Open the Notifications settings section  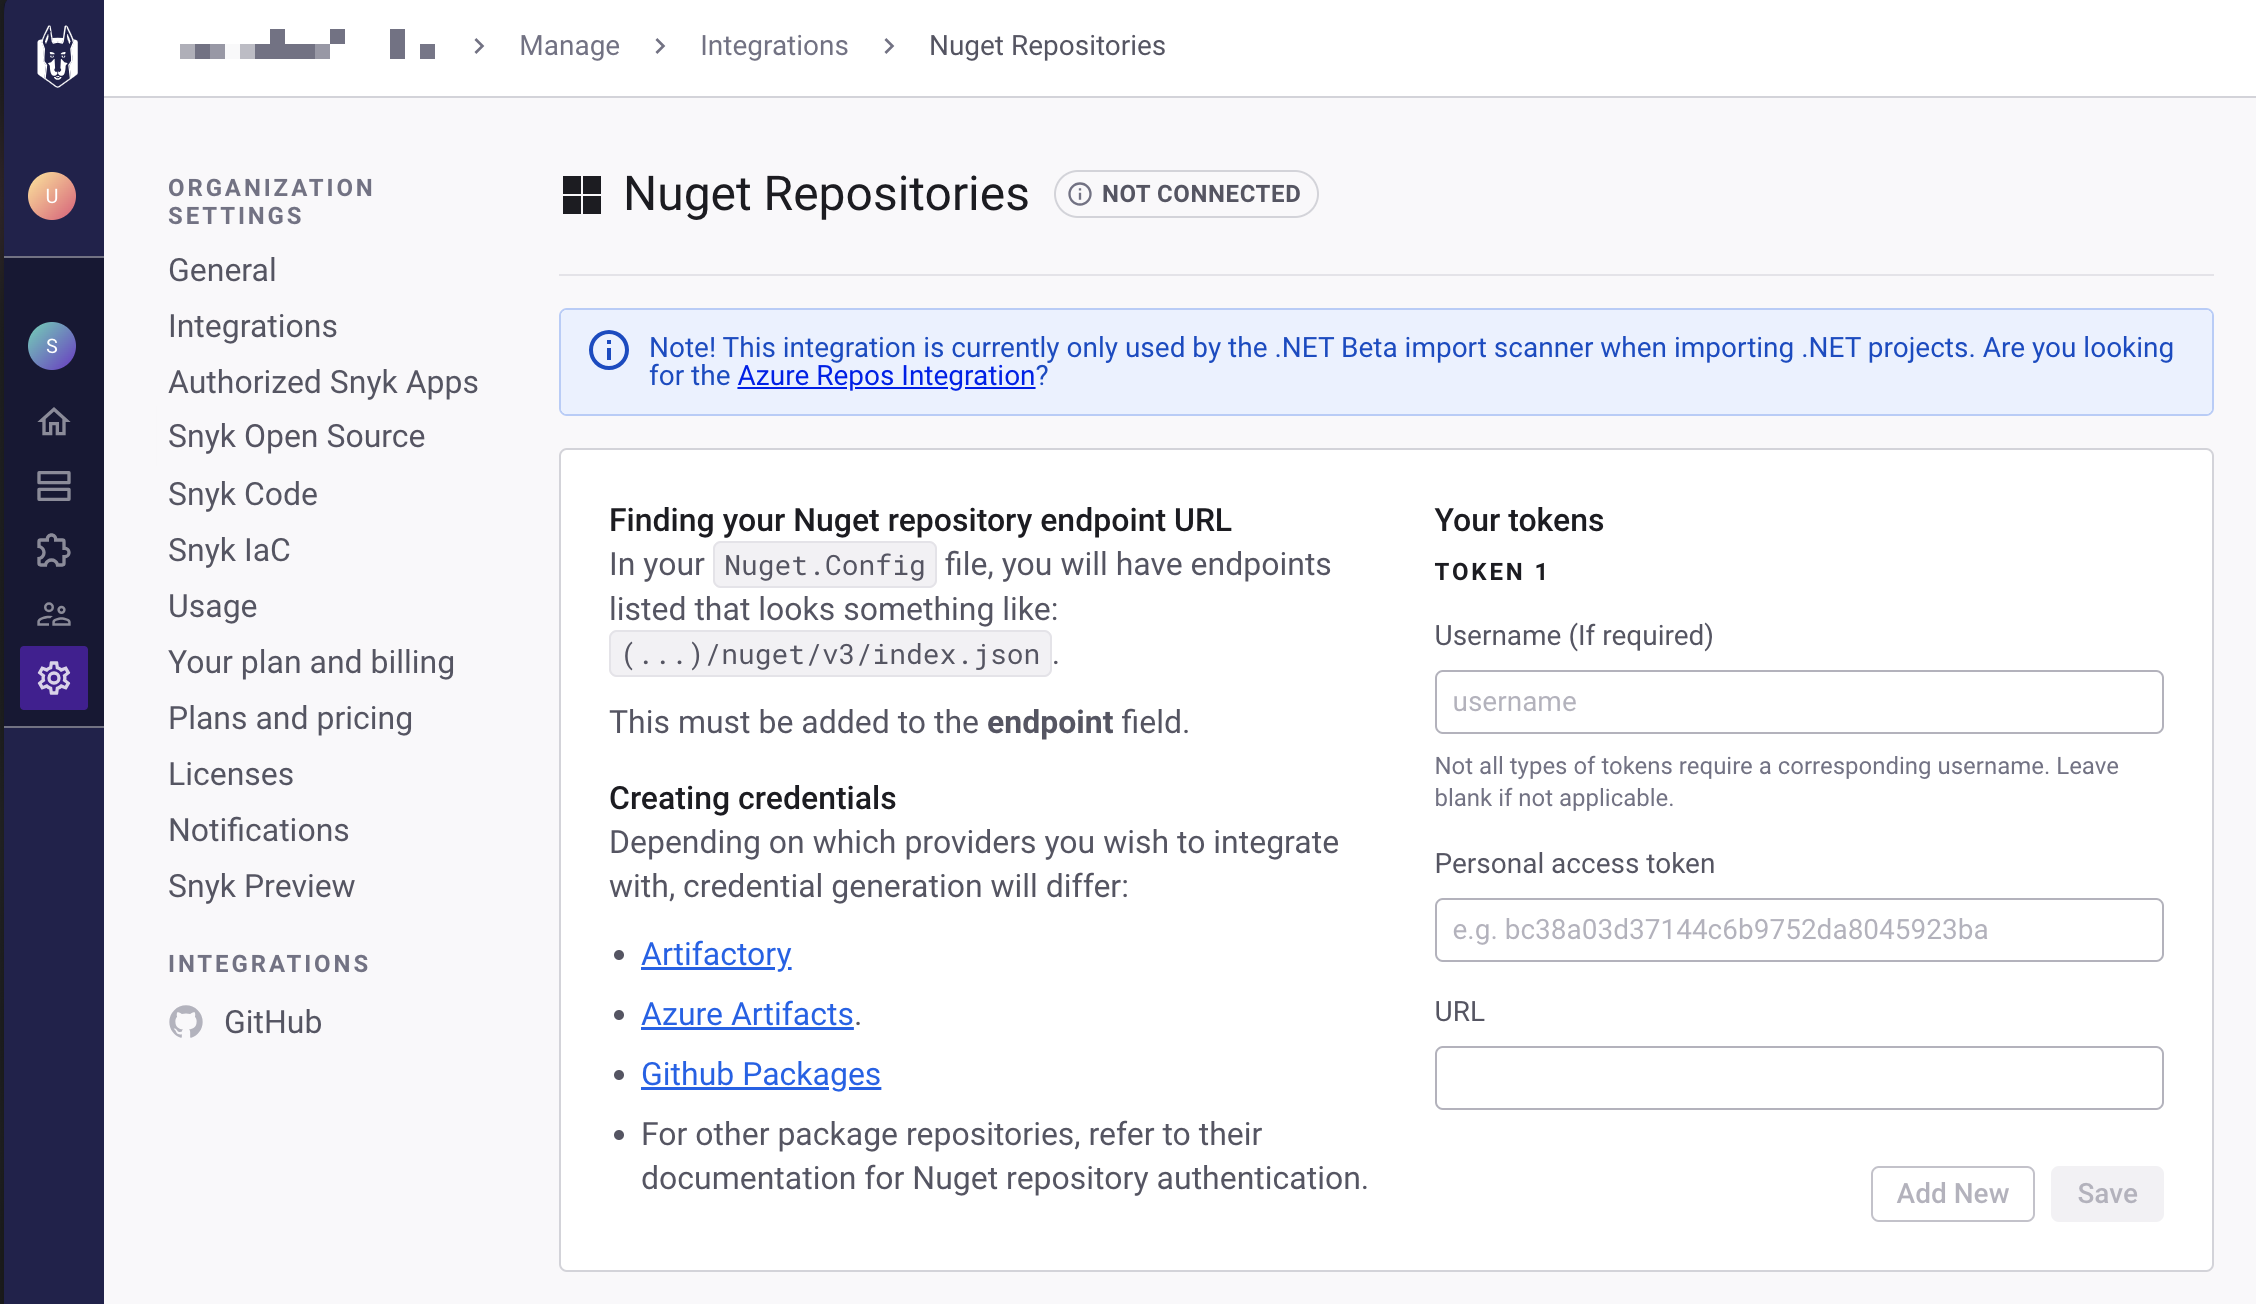point(259,830)
